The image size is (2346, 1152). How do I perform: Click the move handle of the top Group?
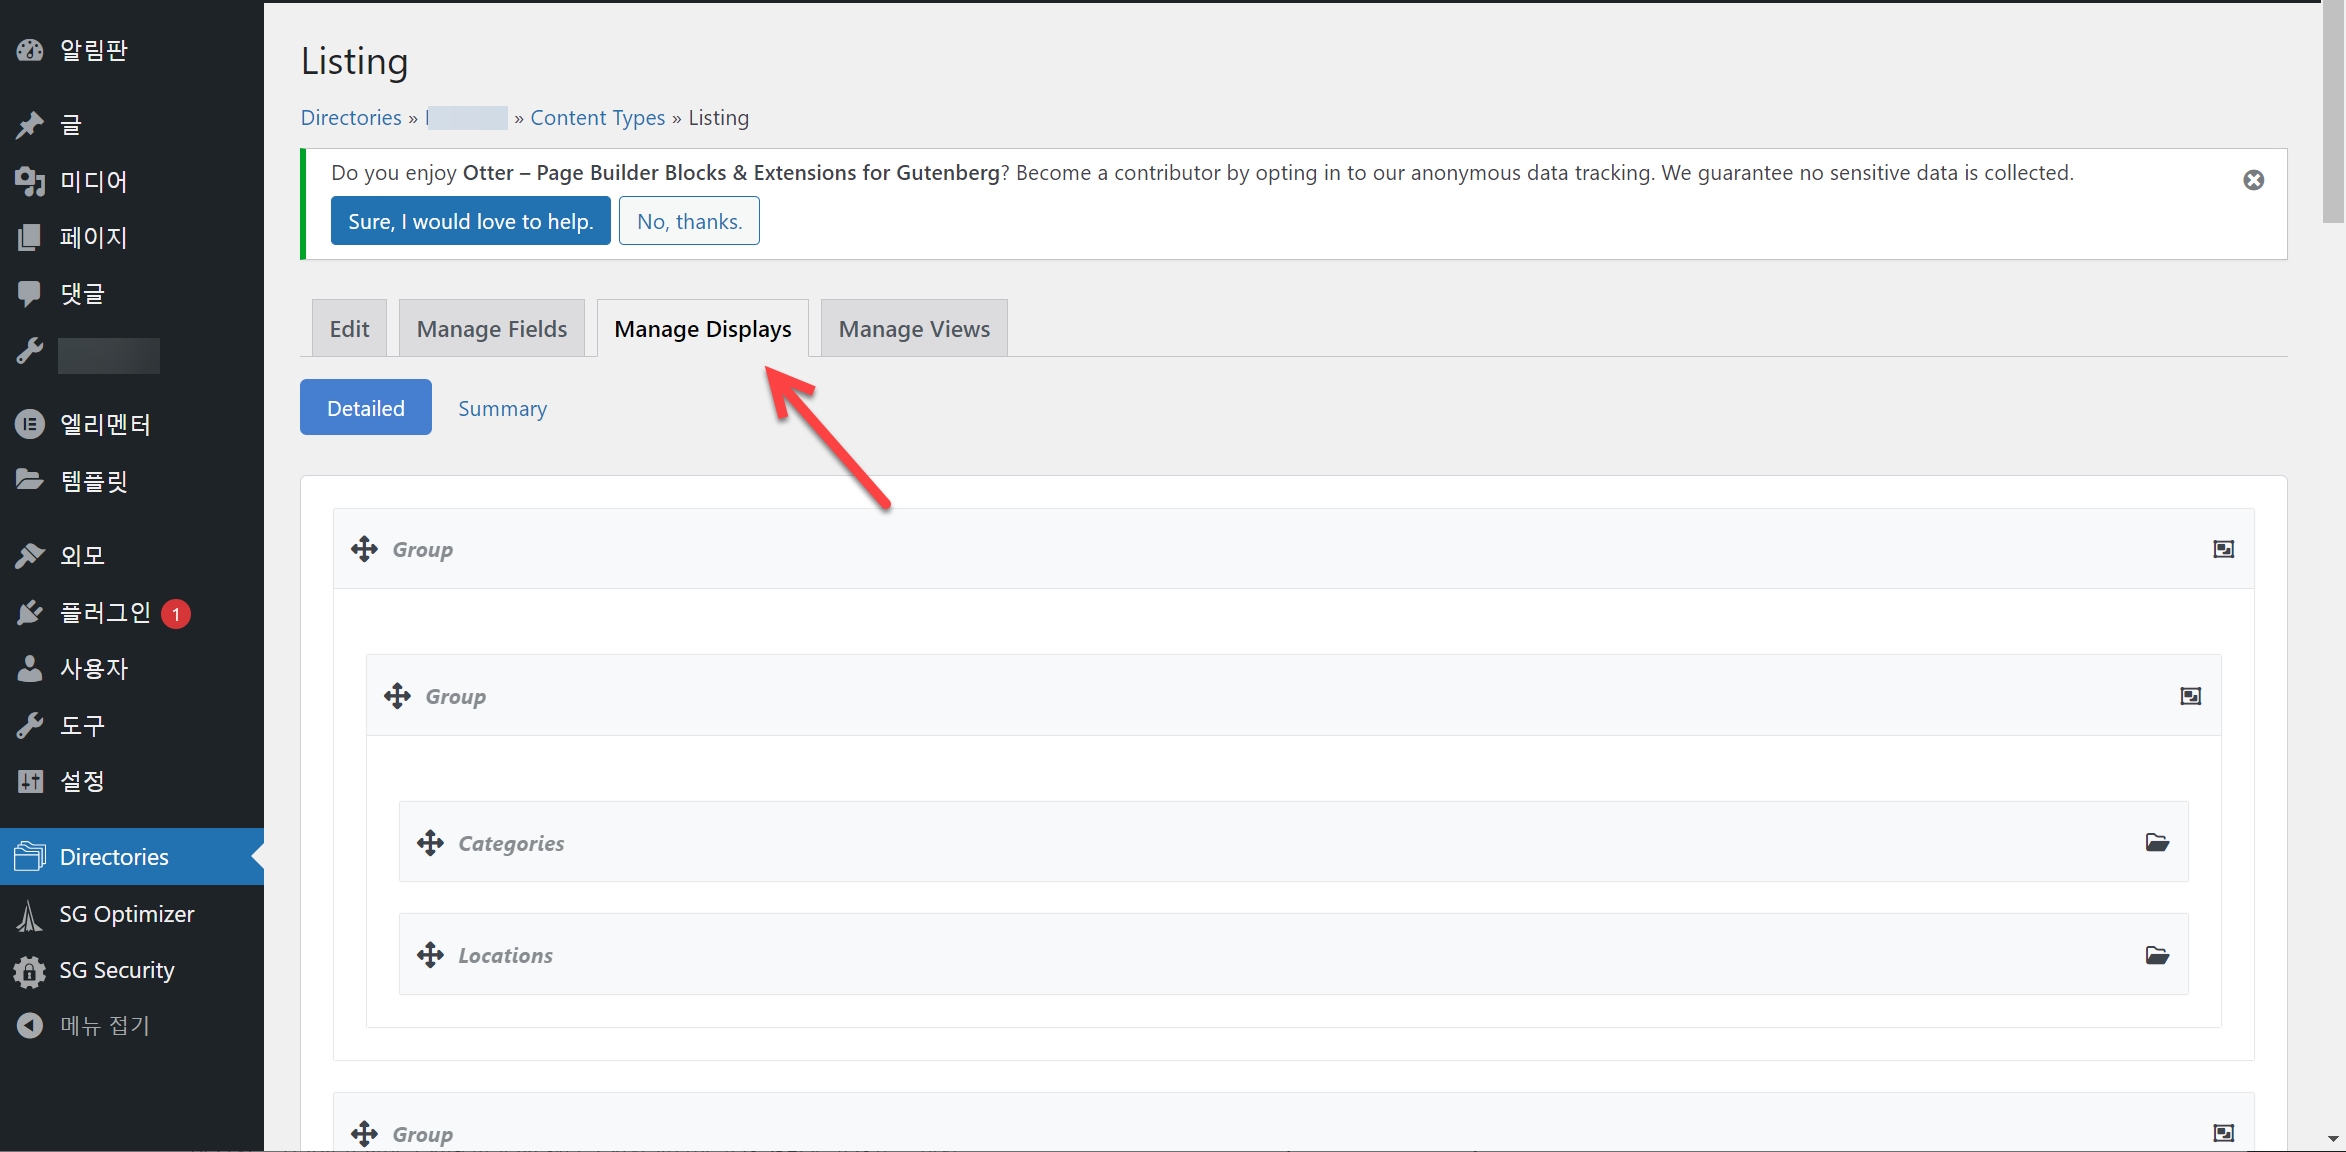pos(364,549)
